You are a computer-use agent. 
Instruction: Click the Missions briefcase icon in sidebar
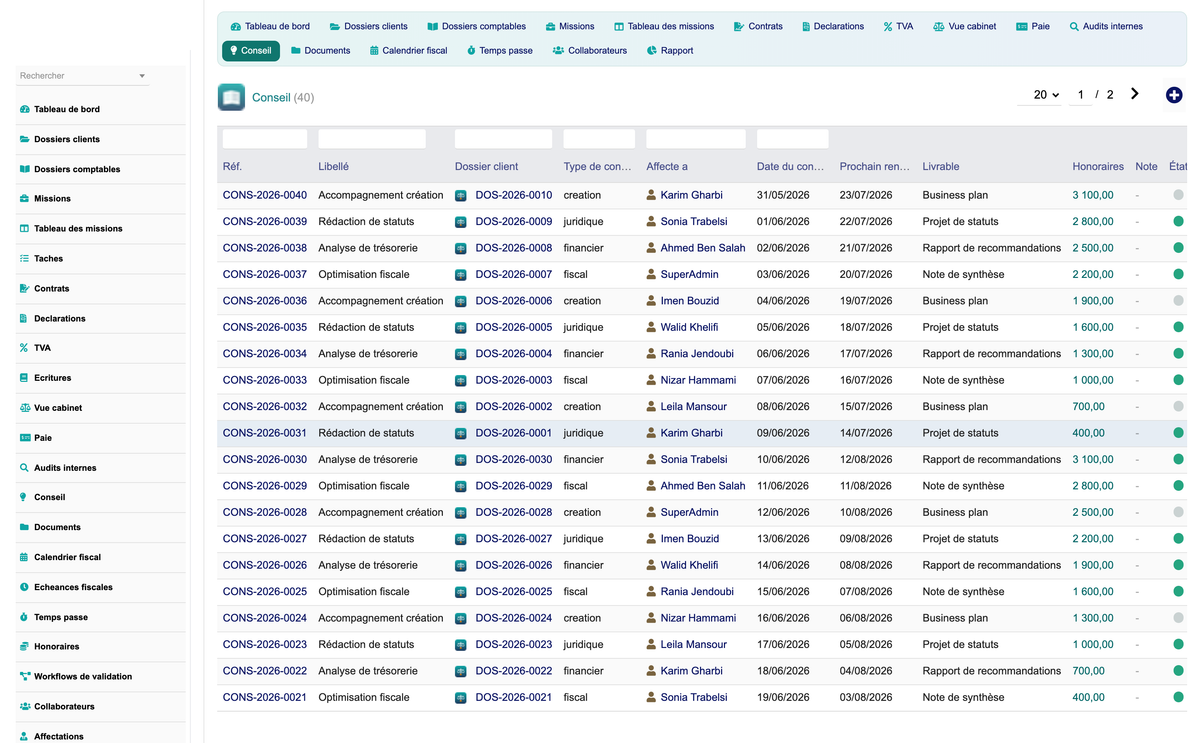(24, 199)
